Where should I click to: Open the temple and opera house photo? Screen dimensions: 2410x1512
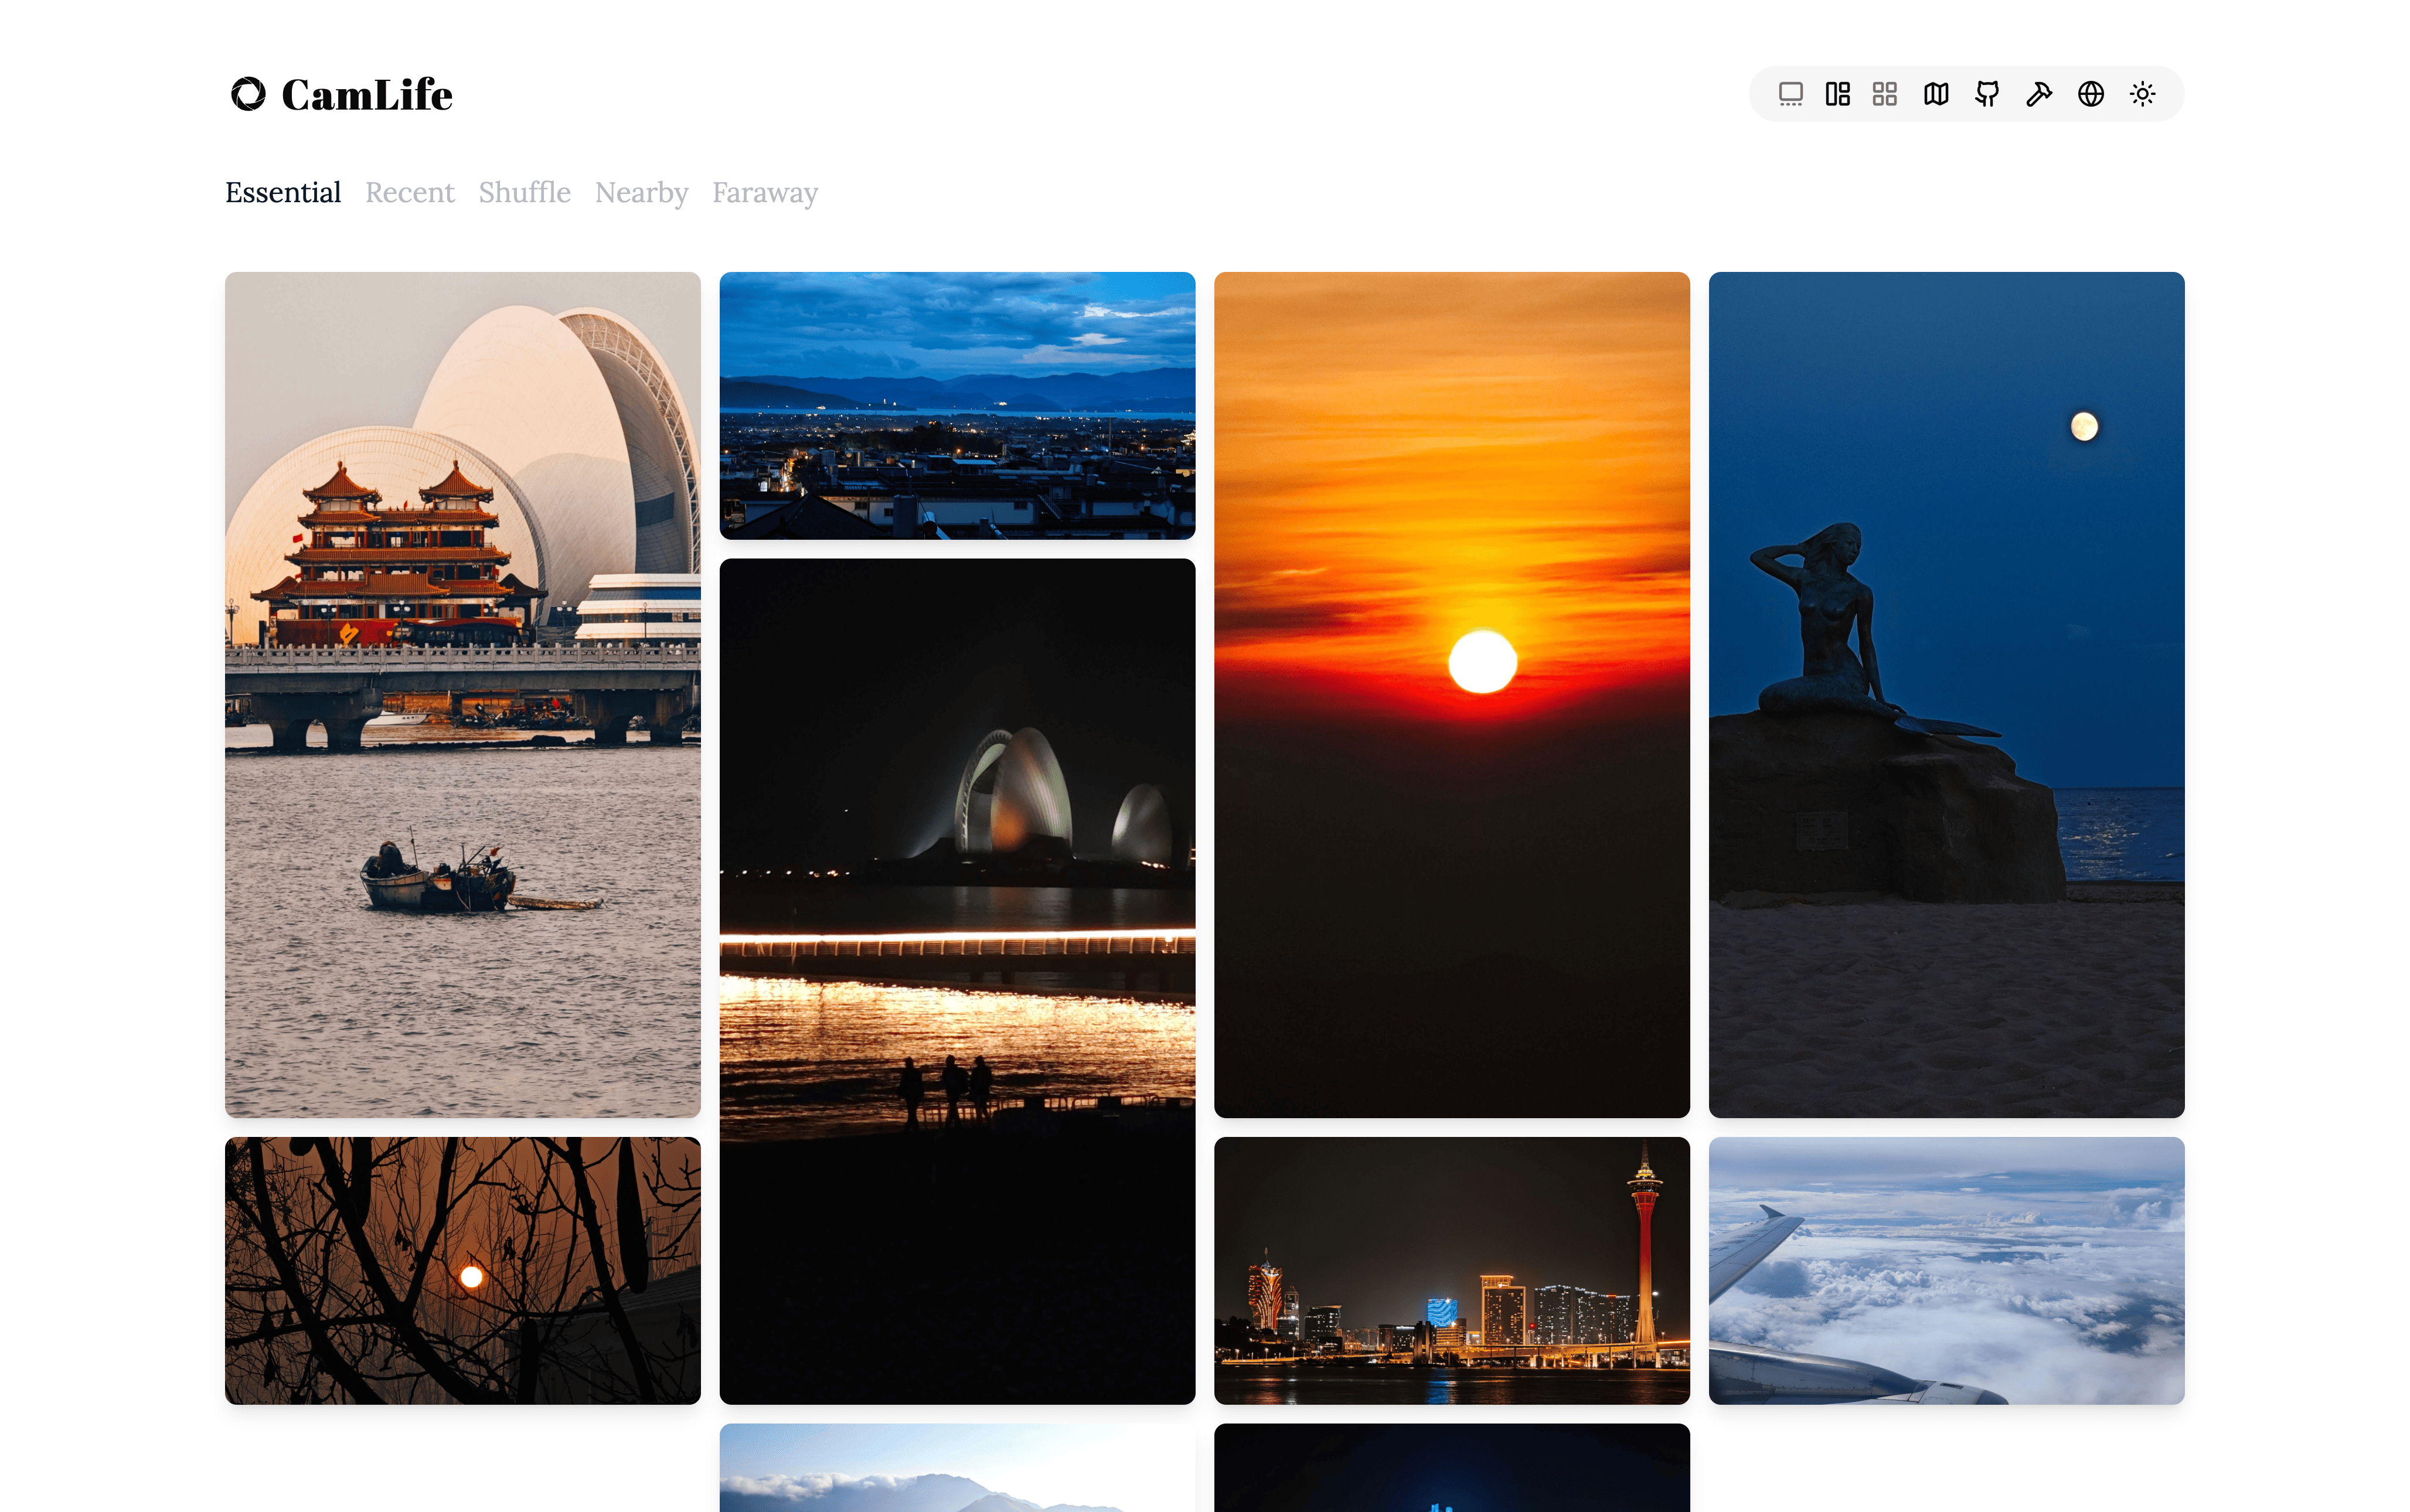pyautogui.click(x=462, y=690)
